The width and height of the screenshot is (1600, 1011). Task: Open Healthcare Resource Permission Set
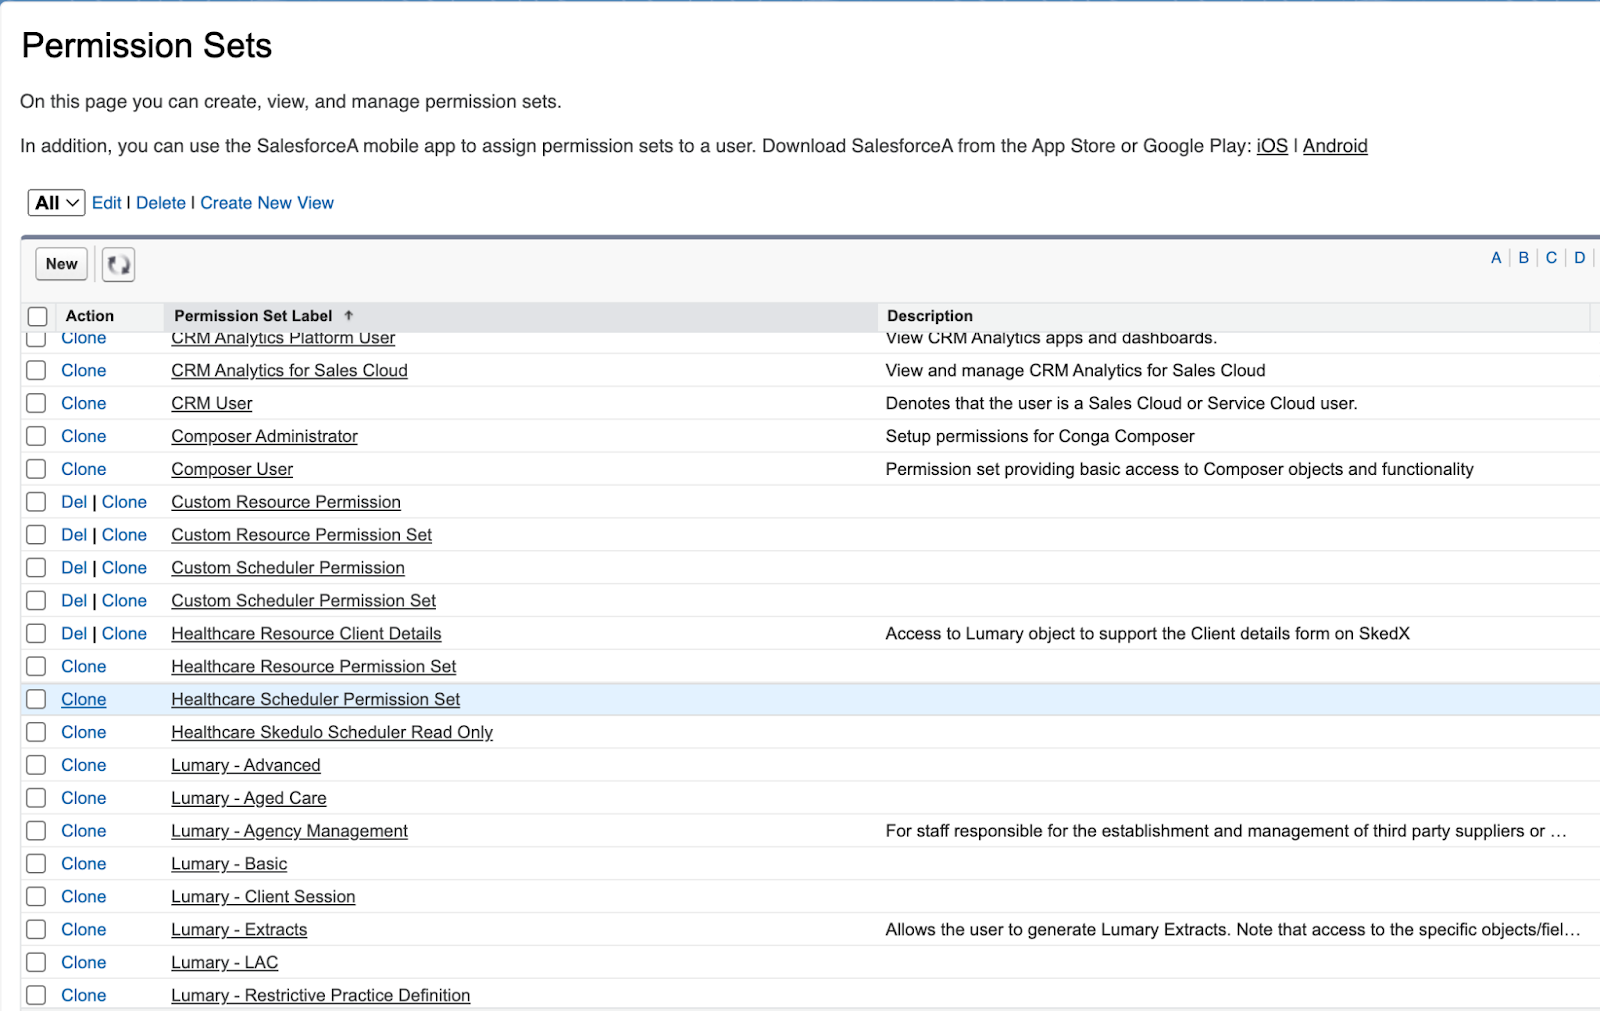pos(313,667)
